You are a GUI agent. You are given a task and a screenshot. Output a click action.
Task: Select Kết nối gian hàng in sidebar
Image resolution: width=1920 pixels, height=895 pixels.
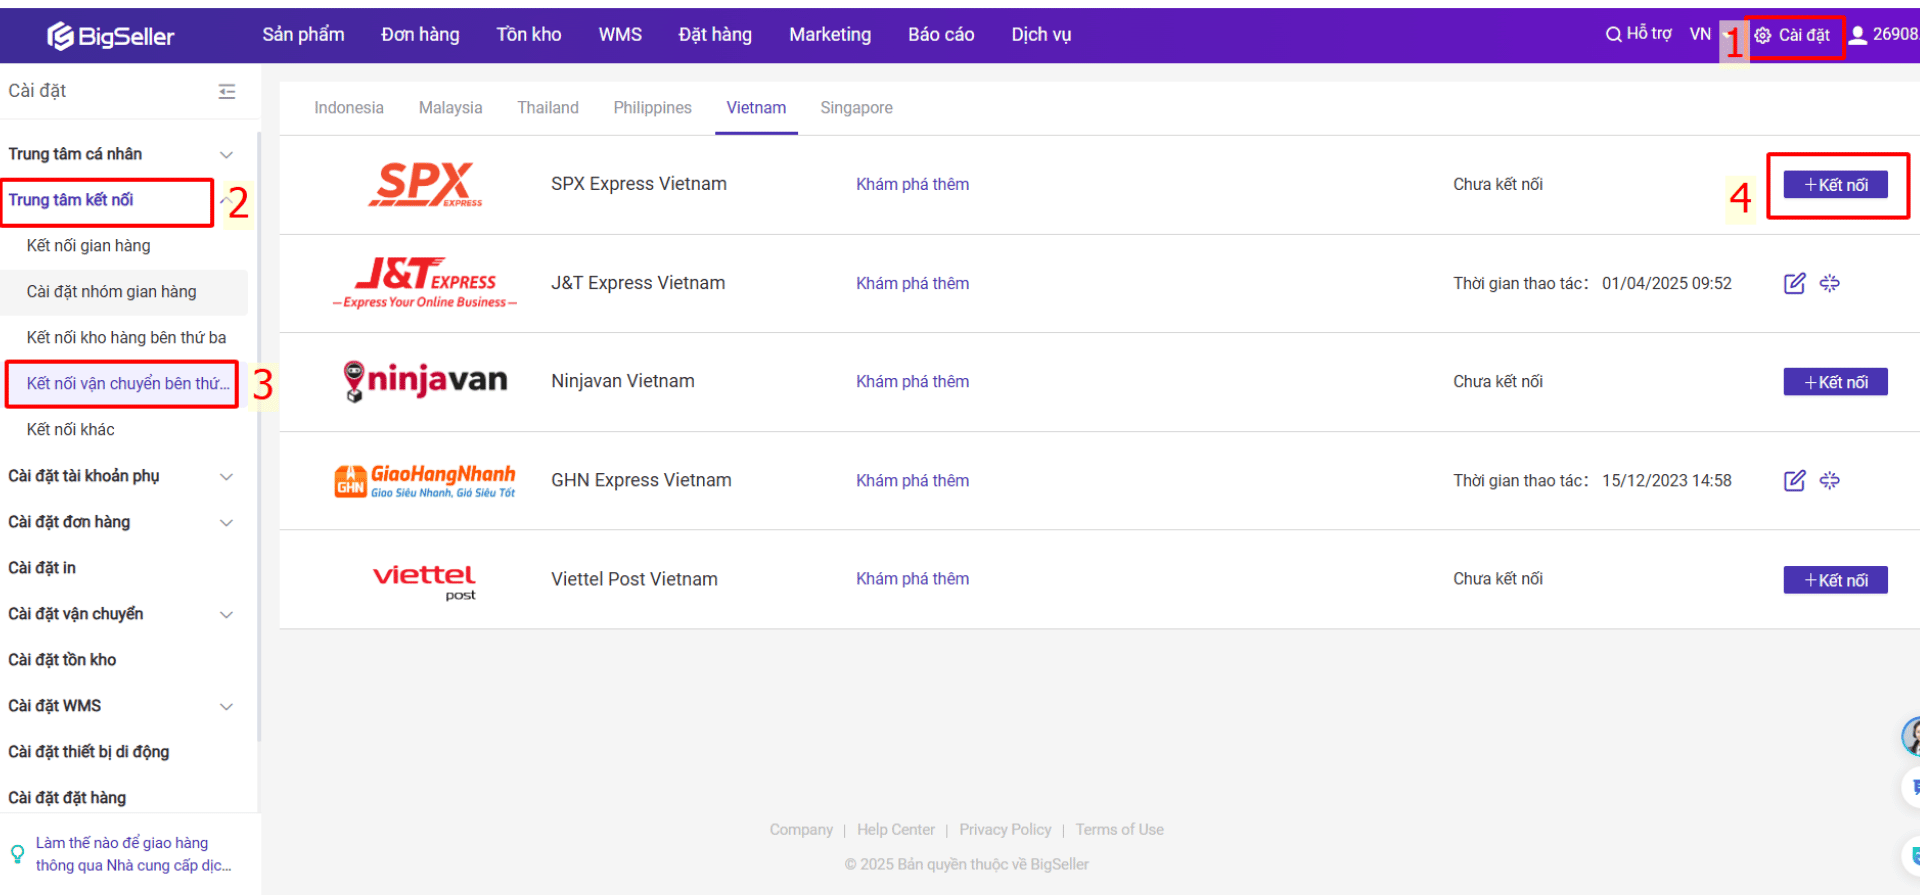(x=89, y=246)
